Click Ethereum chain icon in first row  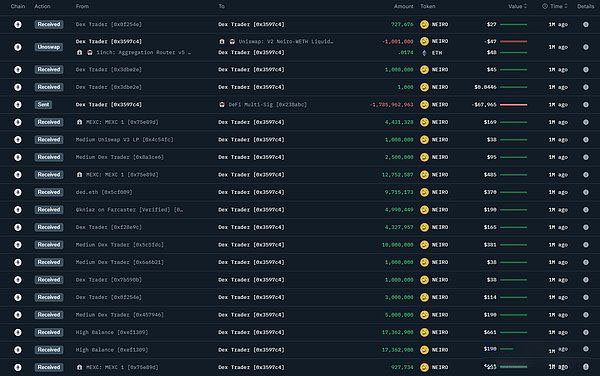tap(18, 24)
